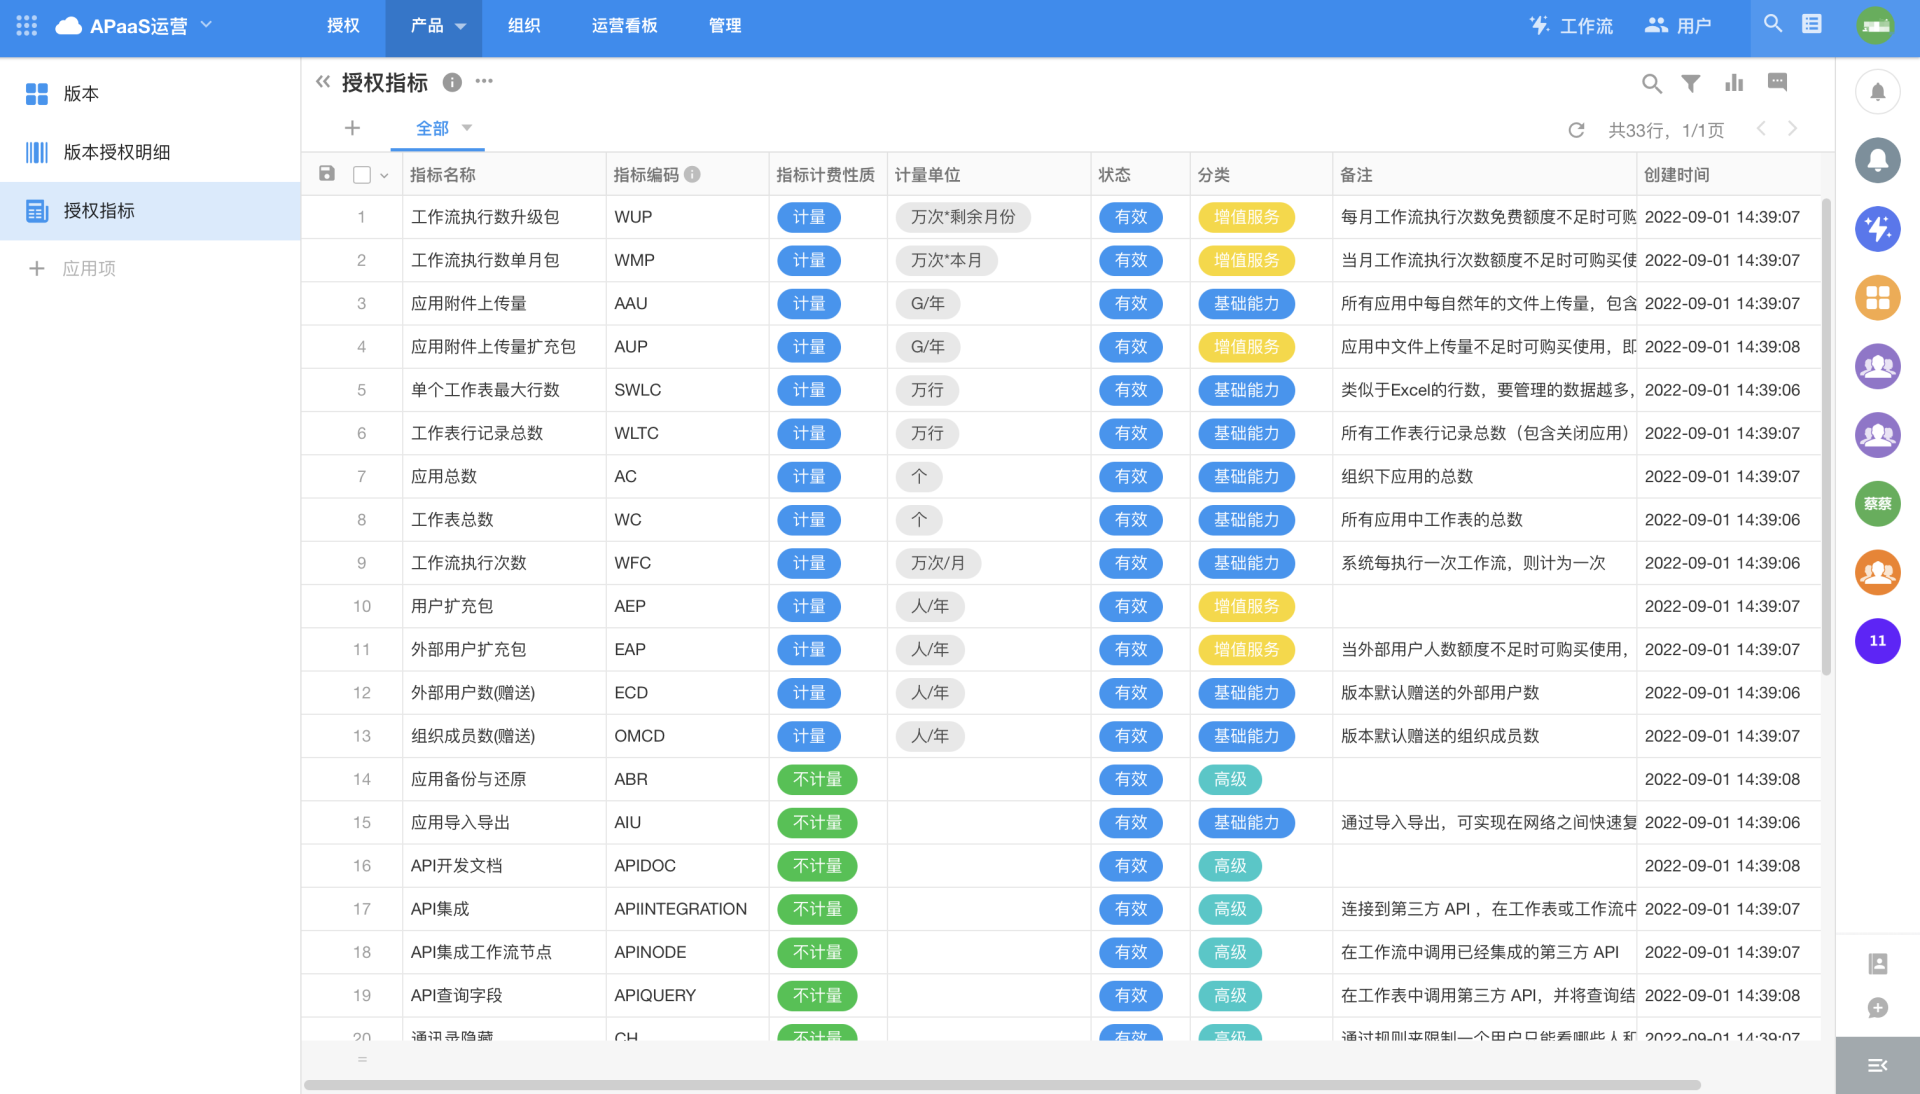Click the table search magnifier icon
1920x1094 pixels.
1651,84
